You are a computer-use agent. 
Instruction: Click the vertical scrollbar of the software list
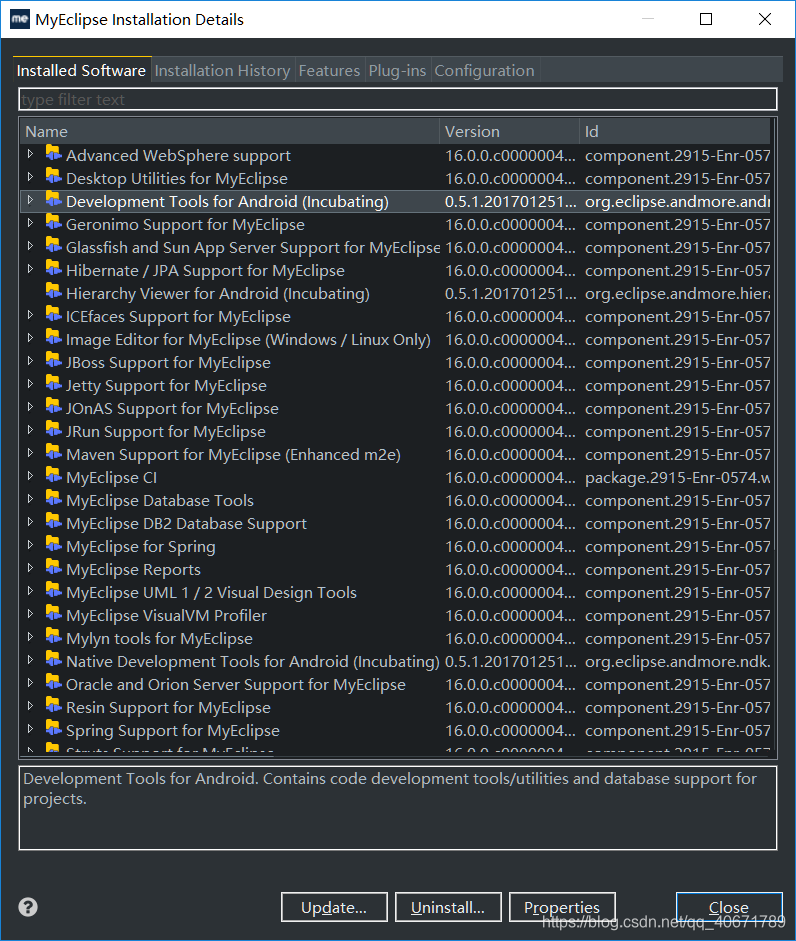(774, 336)
